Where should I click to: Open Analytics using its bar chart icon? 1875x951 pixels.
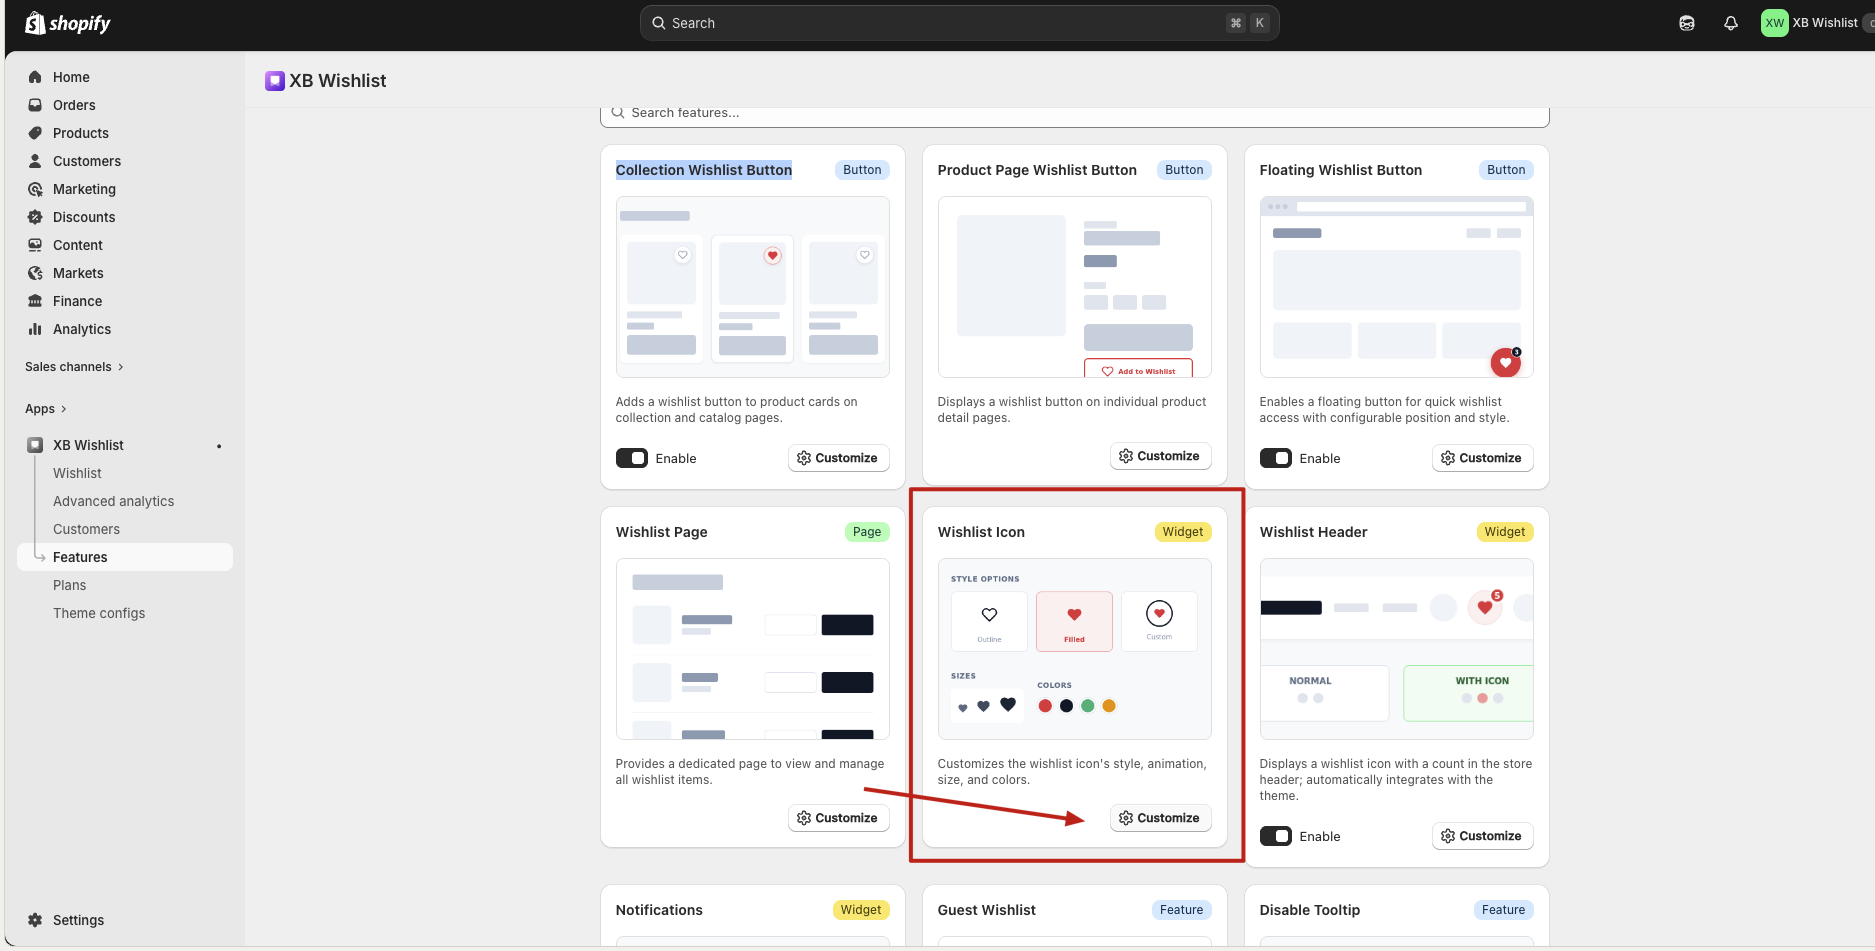(35, 329)
